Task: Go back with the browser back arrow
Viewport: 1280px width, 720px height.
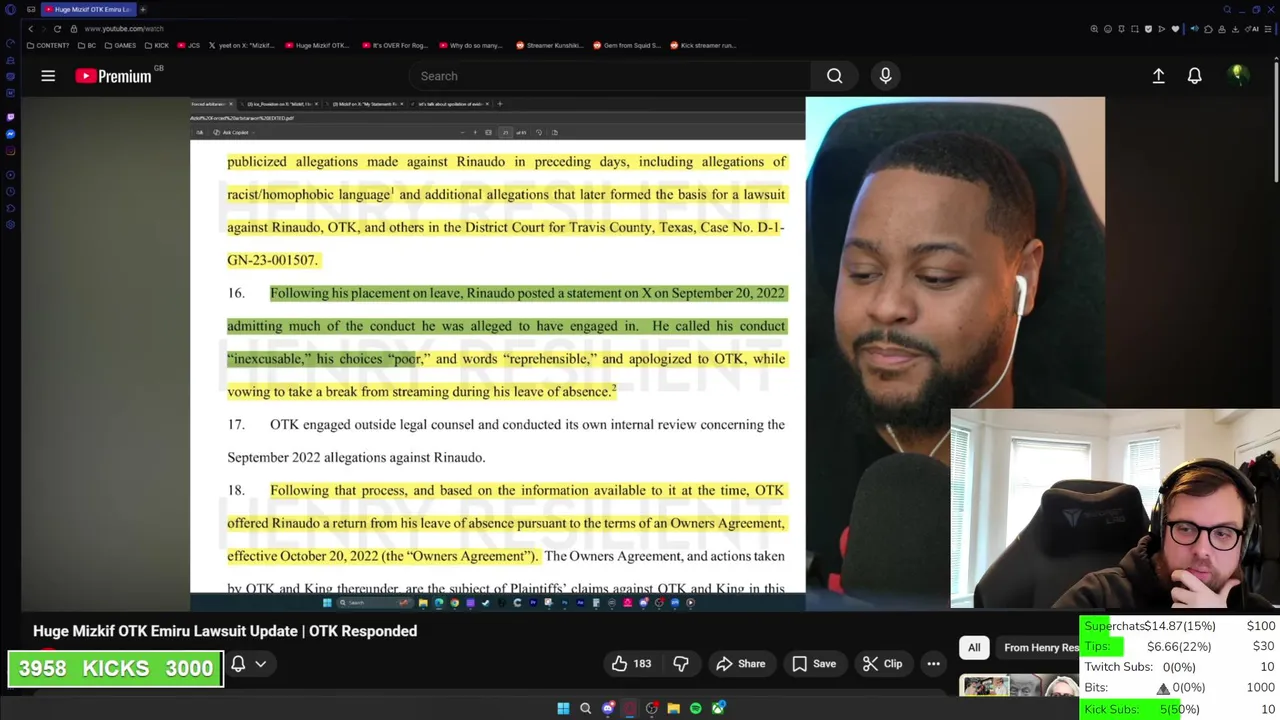Action: (30, 29)
